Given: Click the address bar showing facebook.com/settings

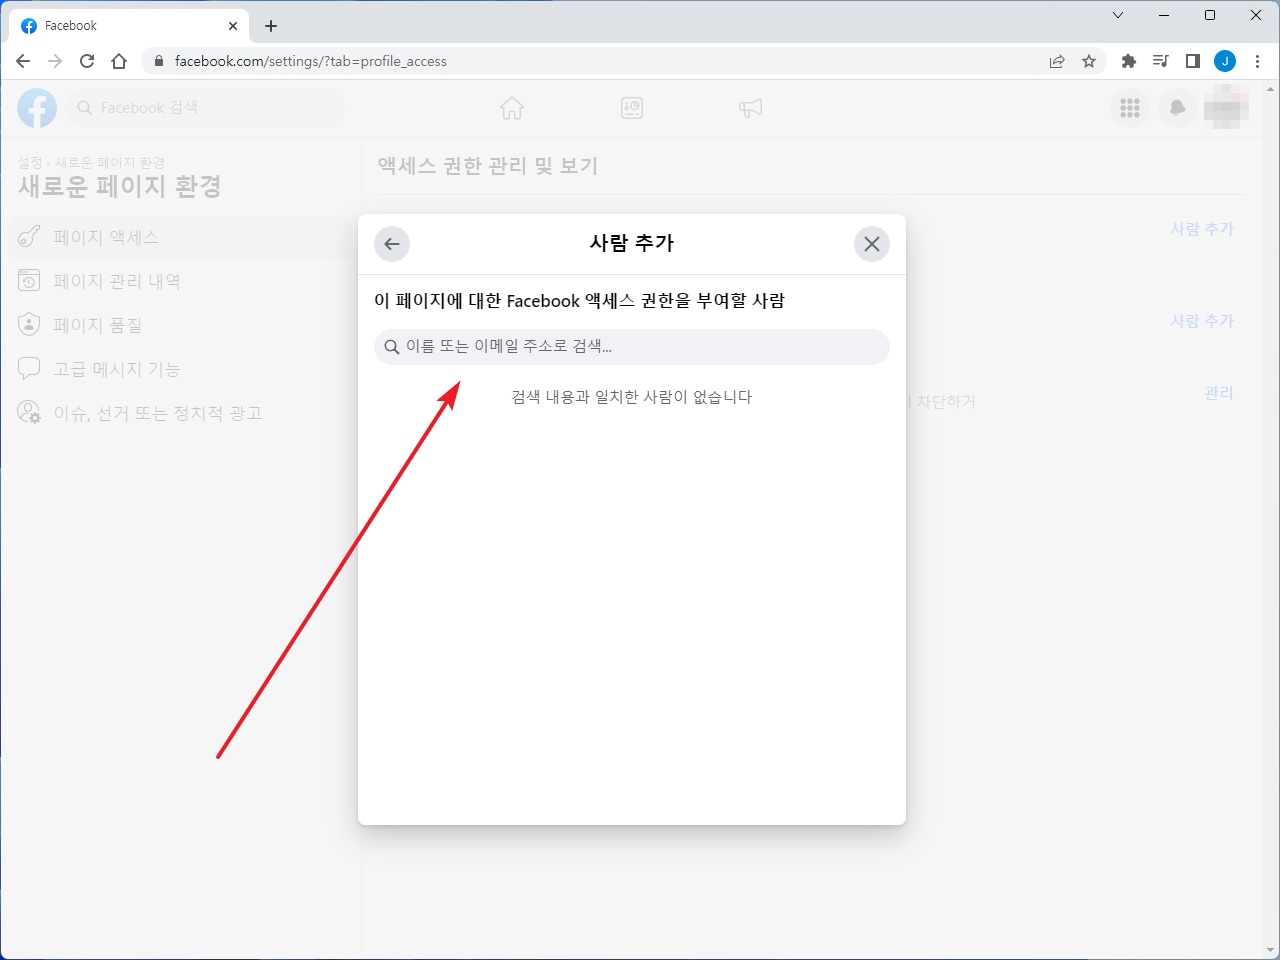Looking at the screenshot, I should pos(624,61).
